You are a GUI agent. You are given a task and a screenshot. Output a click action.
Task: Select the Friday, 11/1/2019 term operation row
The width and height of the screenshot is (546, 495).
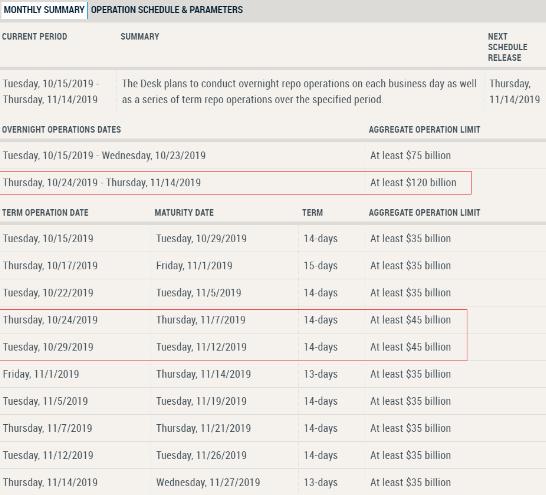(x=273, y=374)
